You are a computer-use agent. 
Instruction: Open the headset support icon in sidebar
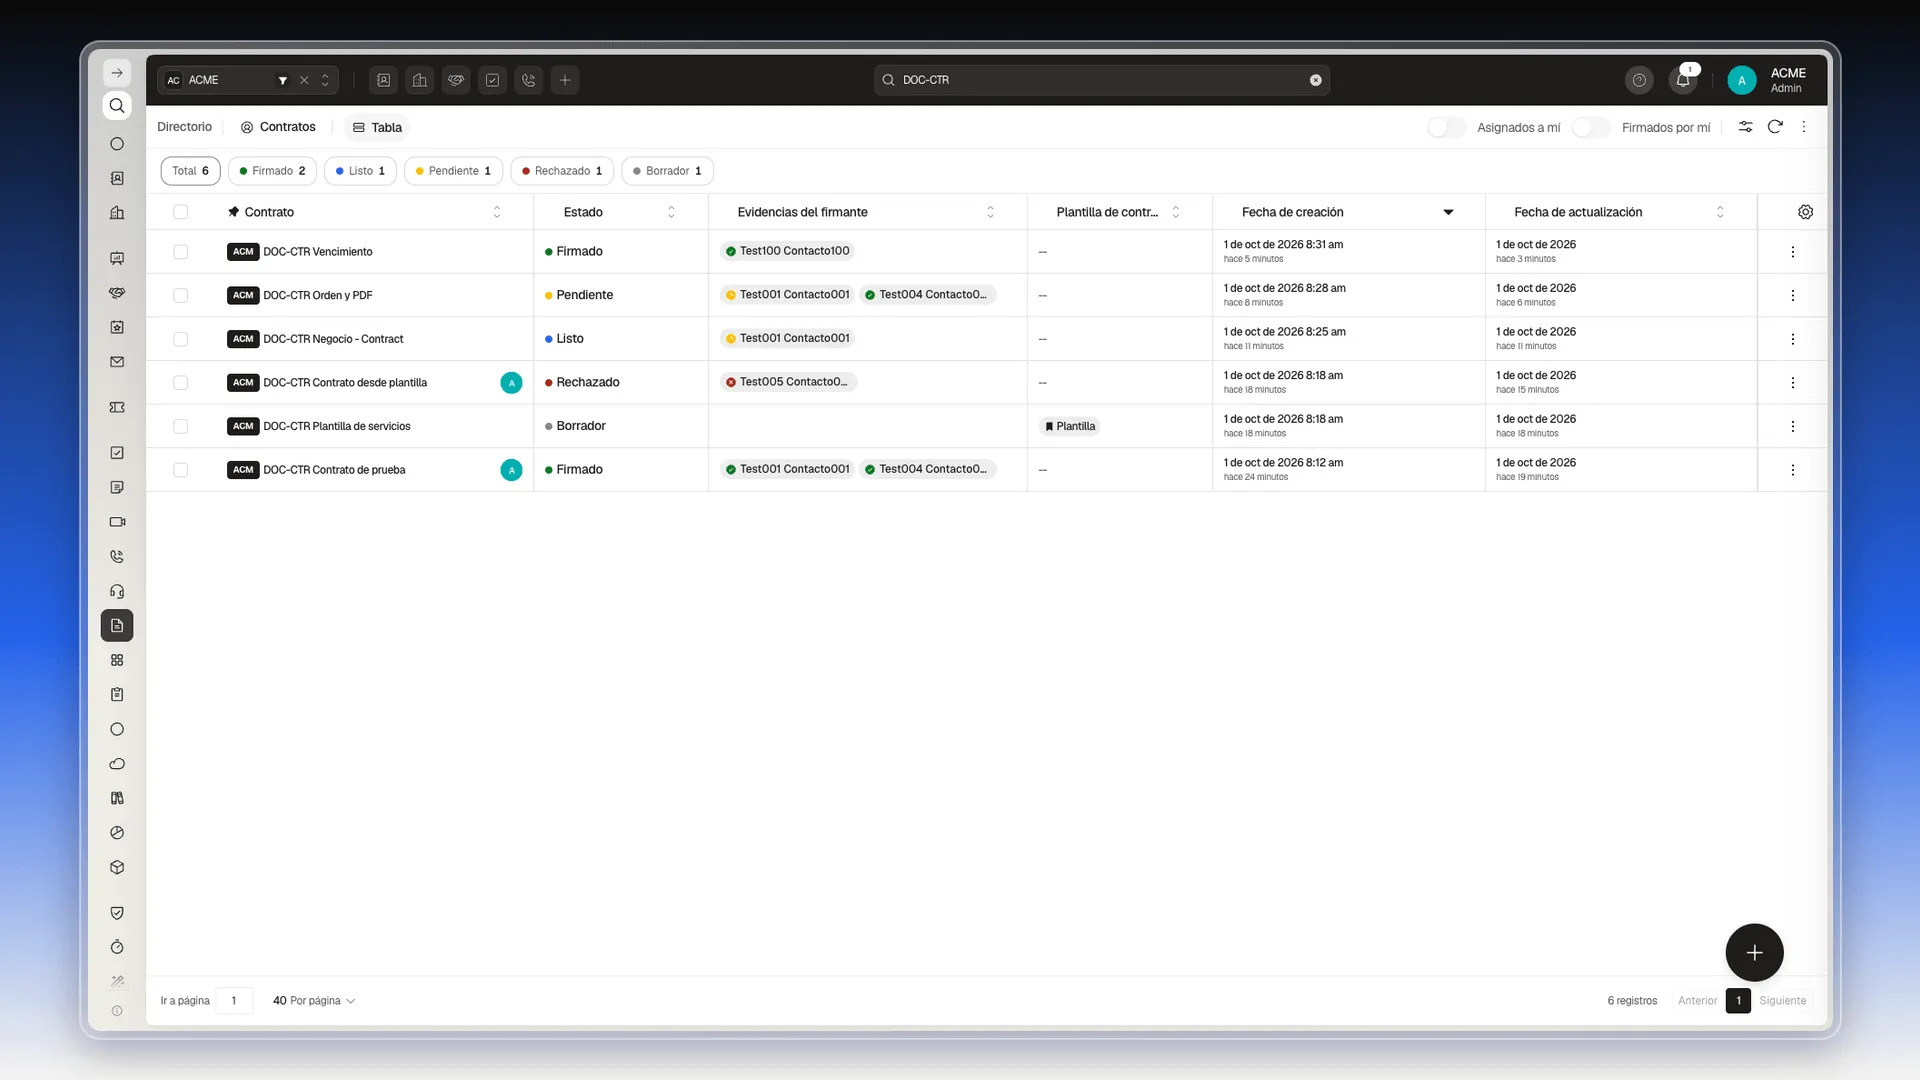117,591
